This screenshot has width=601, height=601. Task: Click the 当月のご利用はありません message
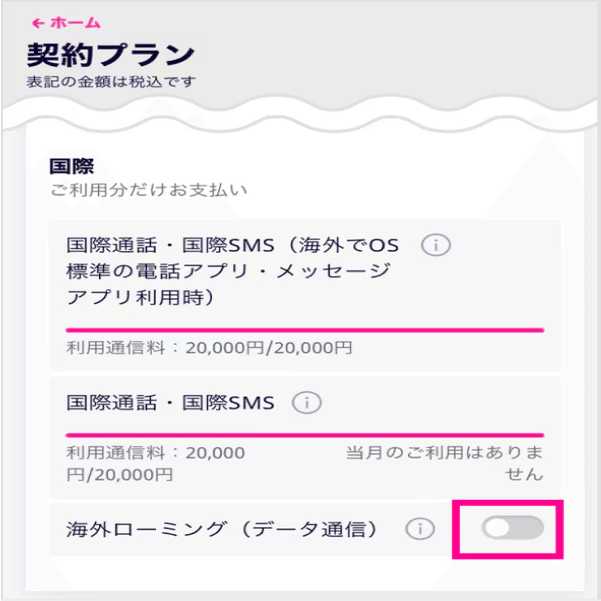[x=445, y=464]
